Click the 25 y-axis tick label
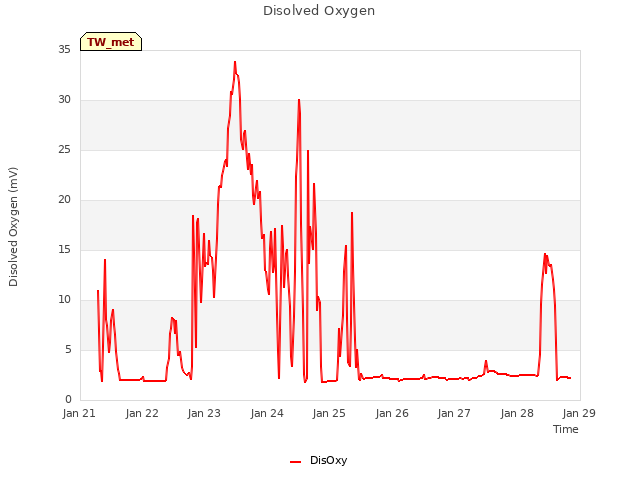 click(x=64, y=149)
